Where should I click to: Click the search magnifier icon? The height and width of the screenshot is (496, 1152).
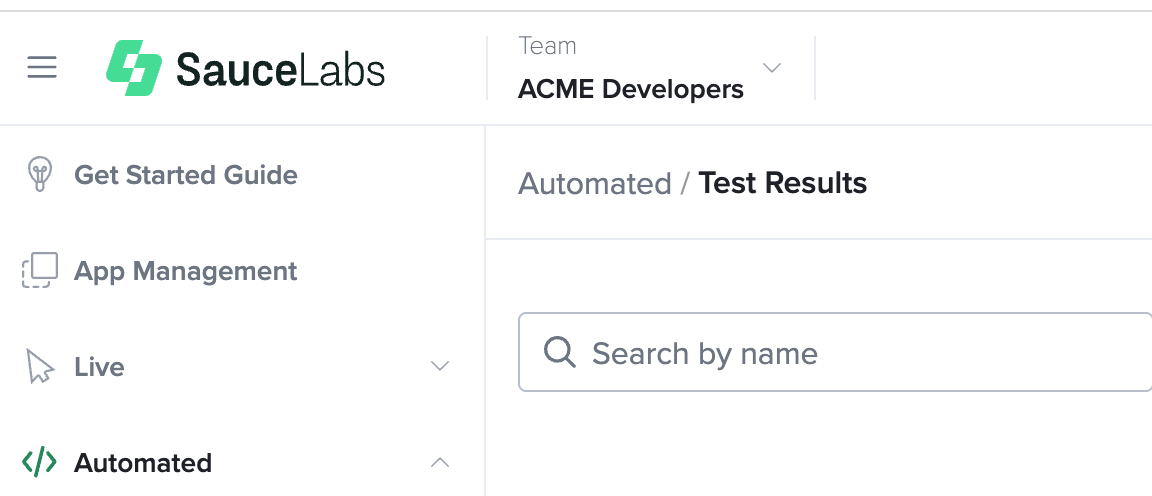[x=559, y=353]
